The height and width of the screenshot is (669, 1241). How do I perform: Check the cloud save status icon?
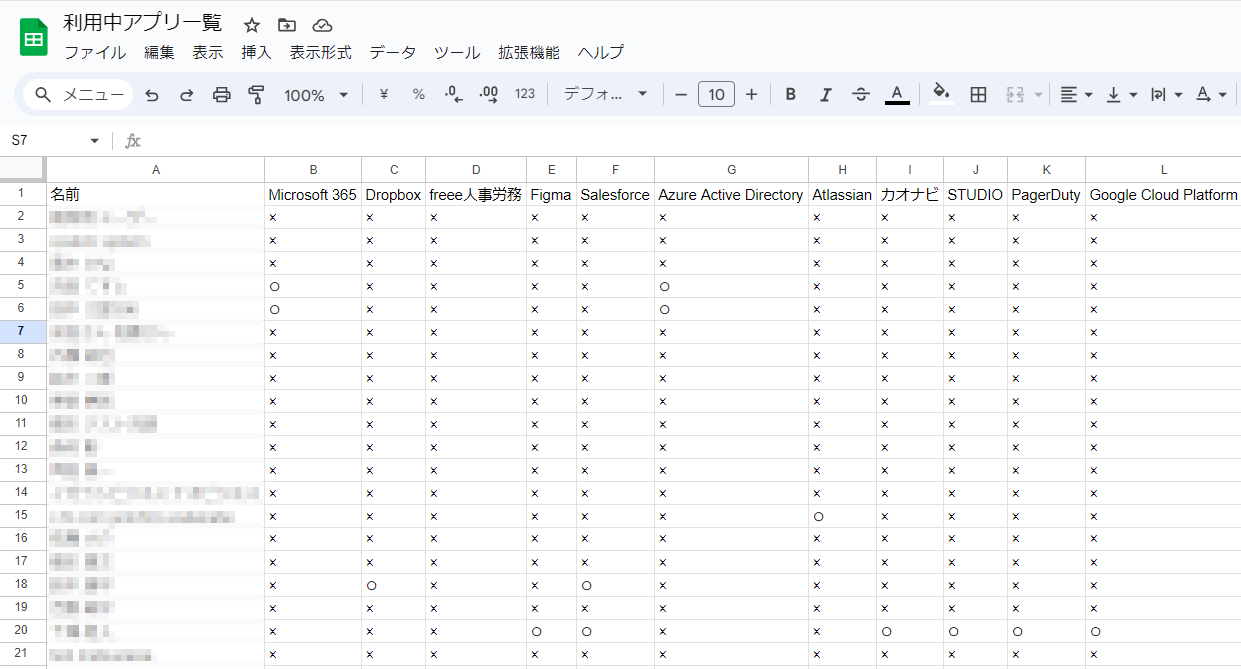(322, 25)
